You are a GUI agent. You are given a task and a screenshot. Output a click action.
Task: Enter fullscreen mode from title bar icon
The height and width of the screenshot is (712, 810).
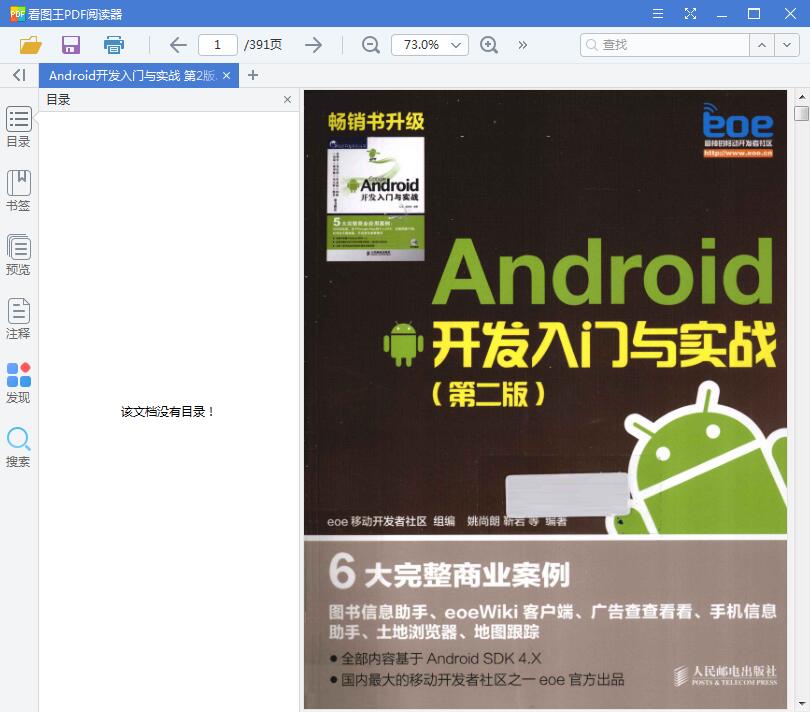[690, 13]
